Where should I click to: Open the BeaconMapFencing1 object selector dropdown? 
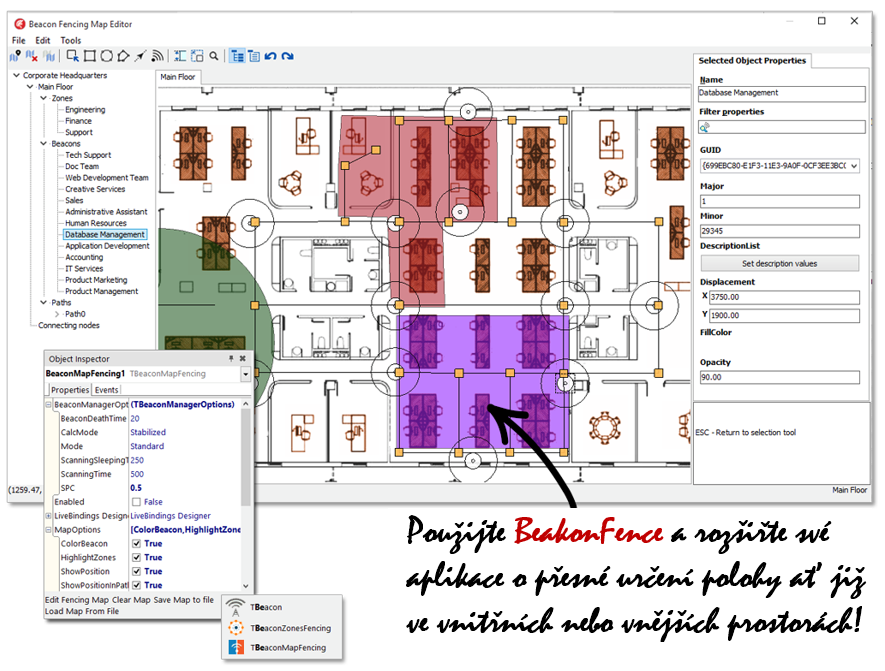tap(246, 374)
